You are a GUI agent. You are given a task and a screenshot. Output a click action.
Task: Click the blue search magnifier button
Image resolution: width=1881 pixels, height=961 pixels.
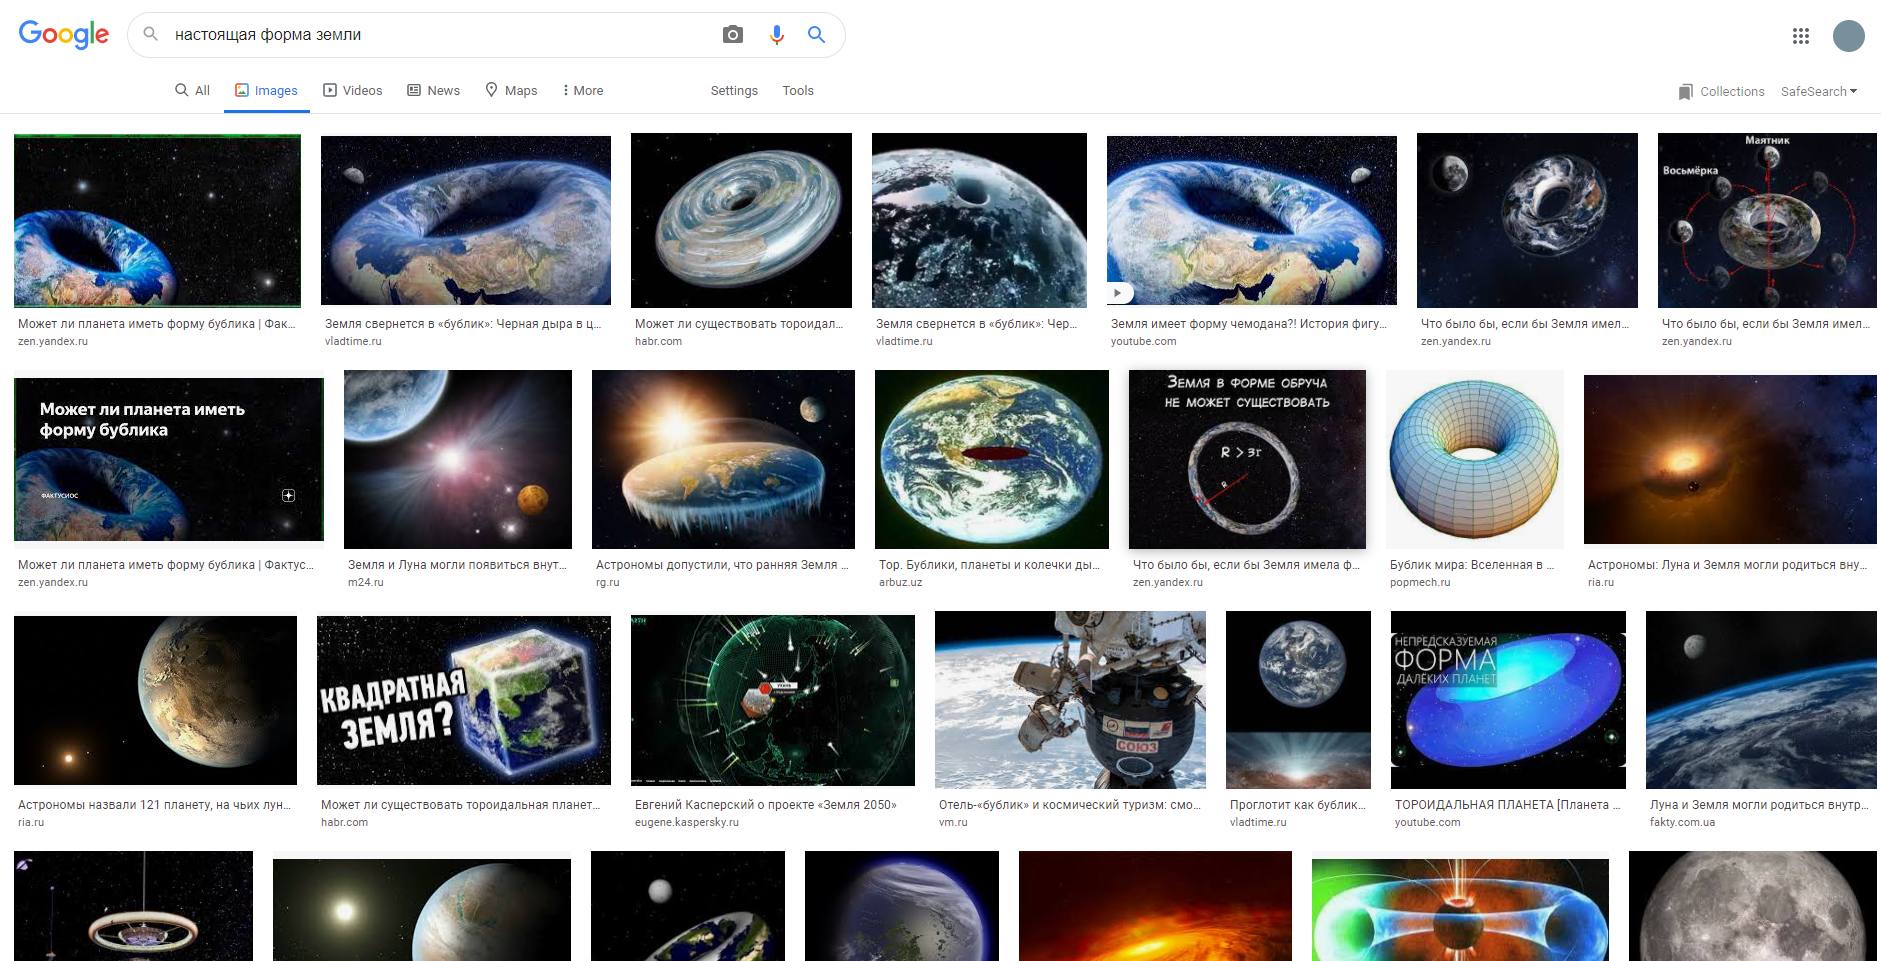tap(816, 35)
